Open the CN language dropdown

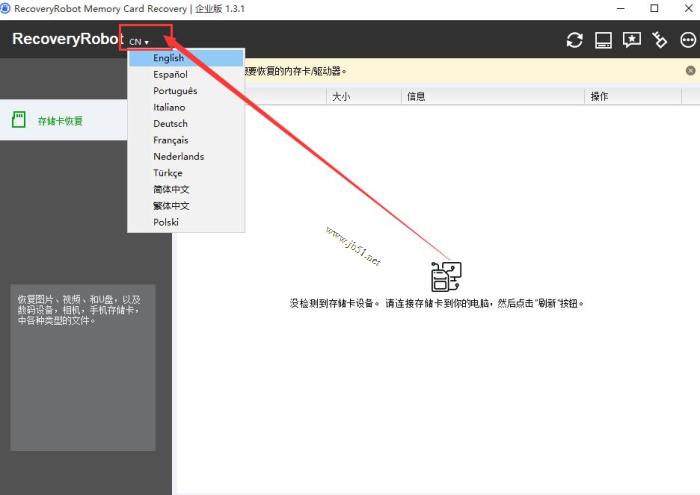point(139,42)
